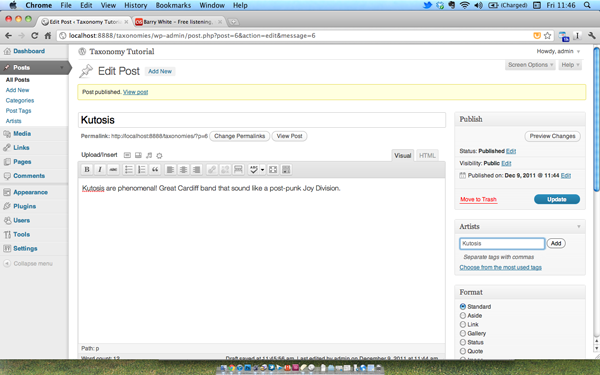Select the Quote post format
Image resolution: width=600 pixels, height=375 pixels.
tap(463, 351)
